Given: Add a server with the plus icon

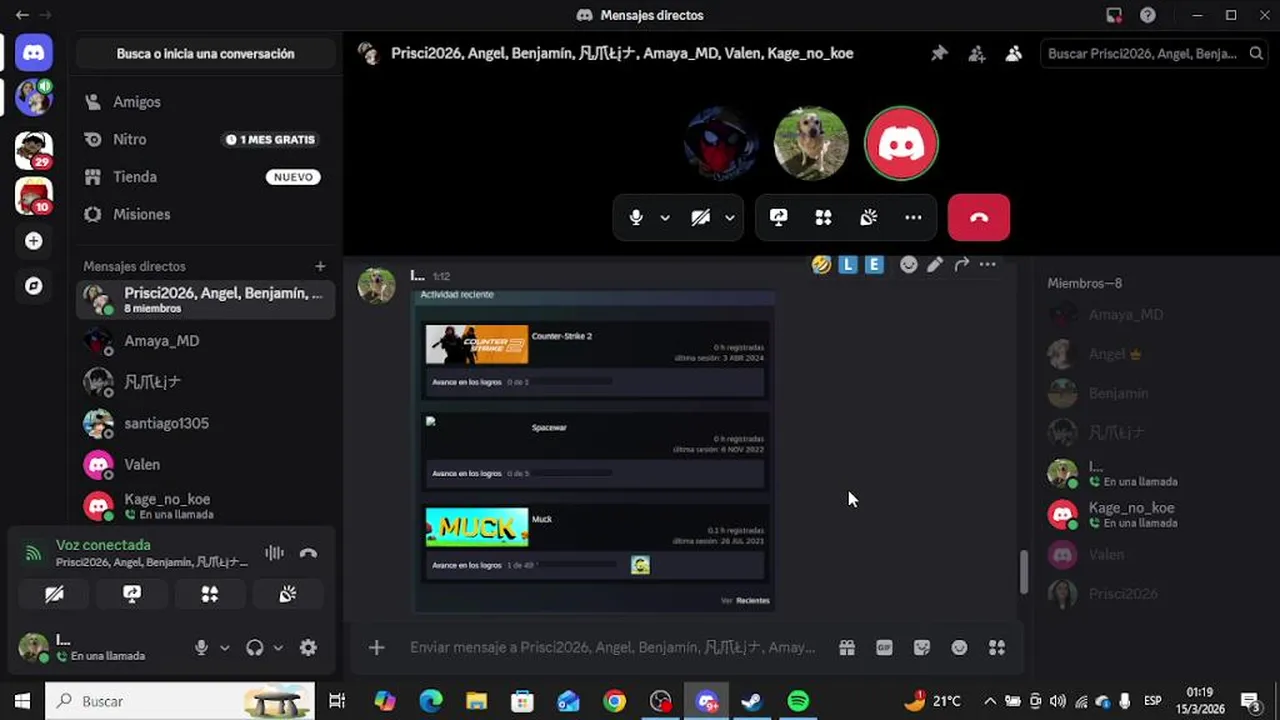Looking at the screenshot, I should coord(33,241).
